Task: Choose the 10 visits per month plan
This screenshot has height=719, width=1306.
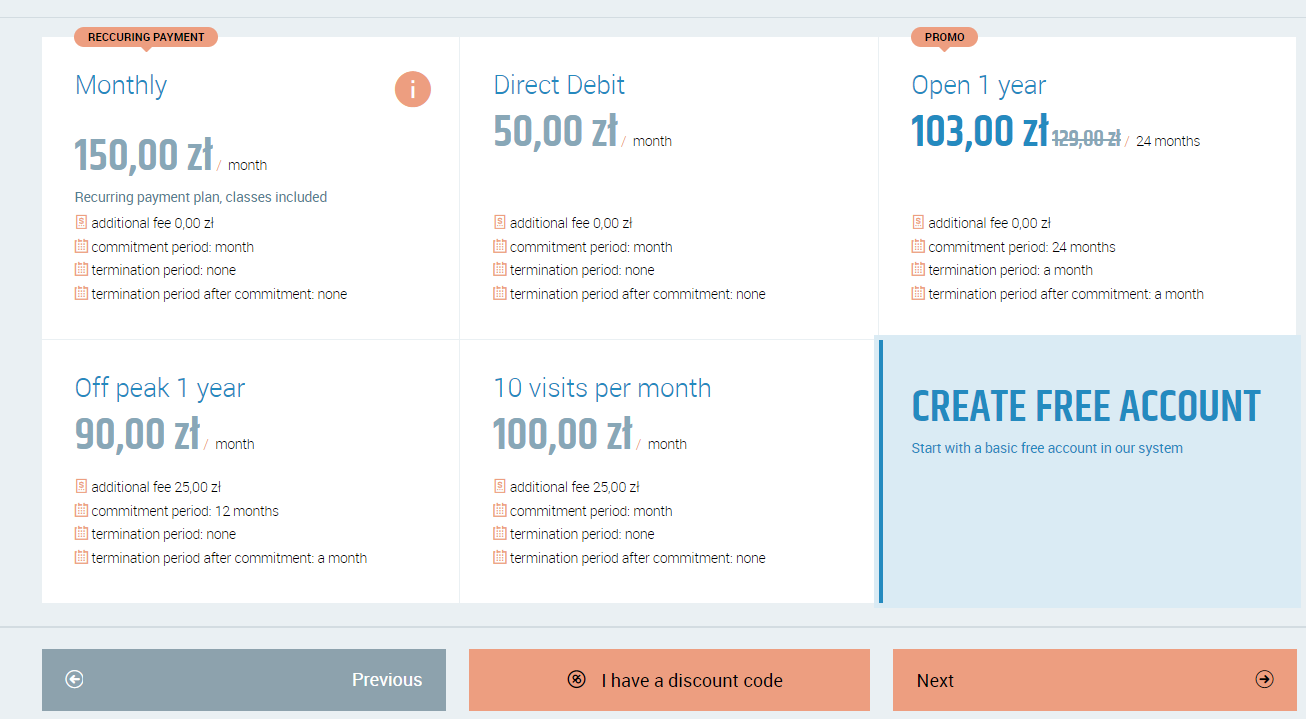Action: pos(602,388)
